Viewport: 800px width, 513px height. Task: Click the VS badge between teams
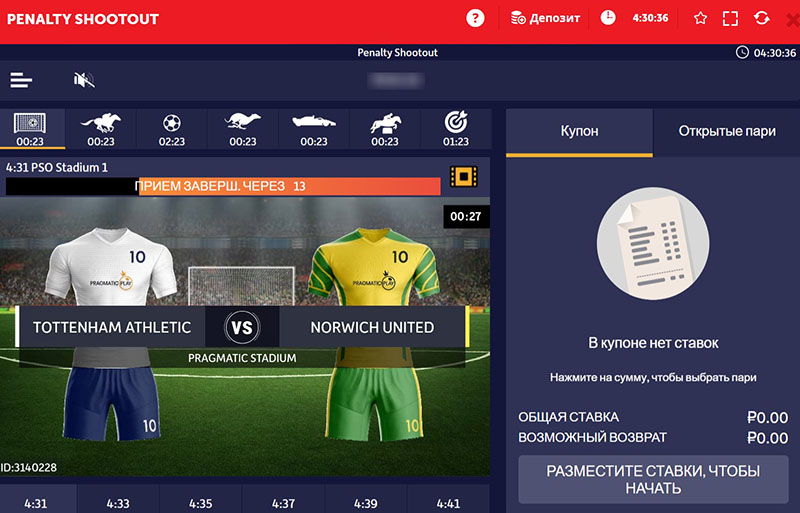(242, 327)
